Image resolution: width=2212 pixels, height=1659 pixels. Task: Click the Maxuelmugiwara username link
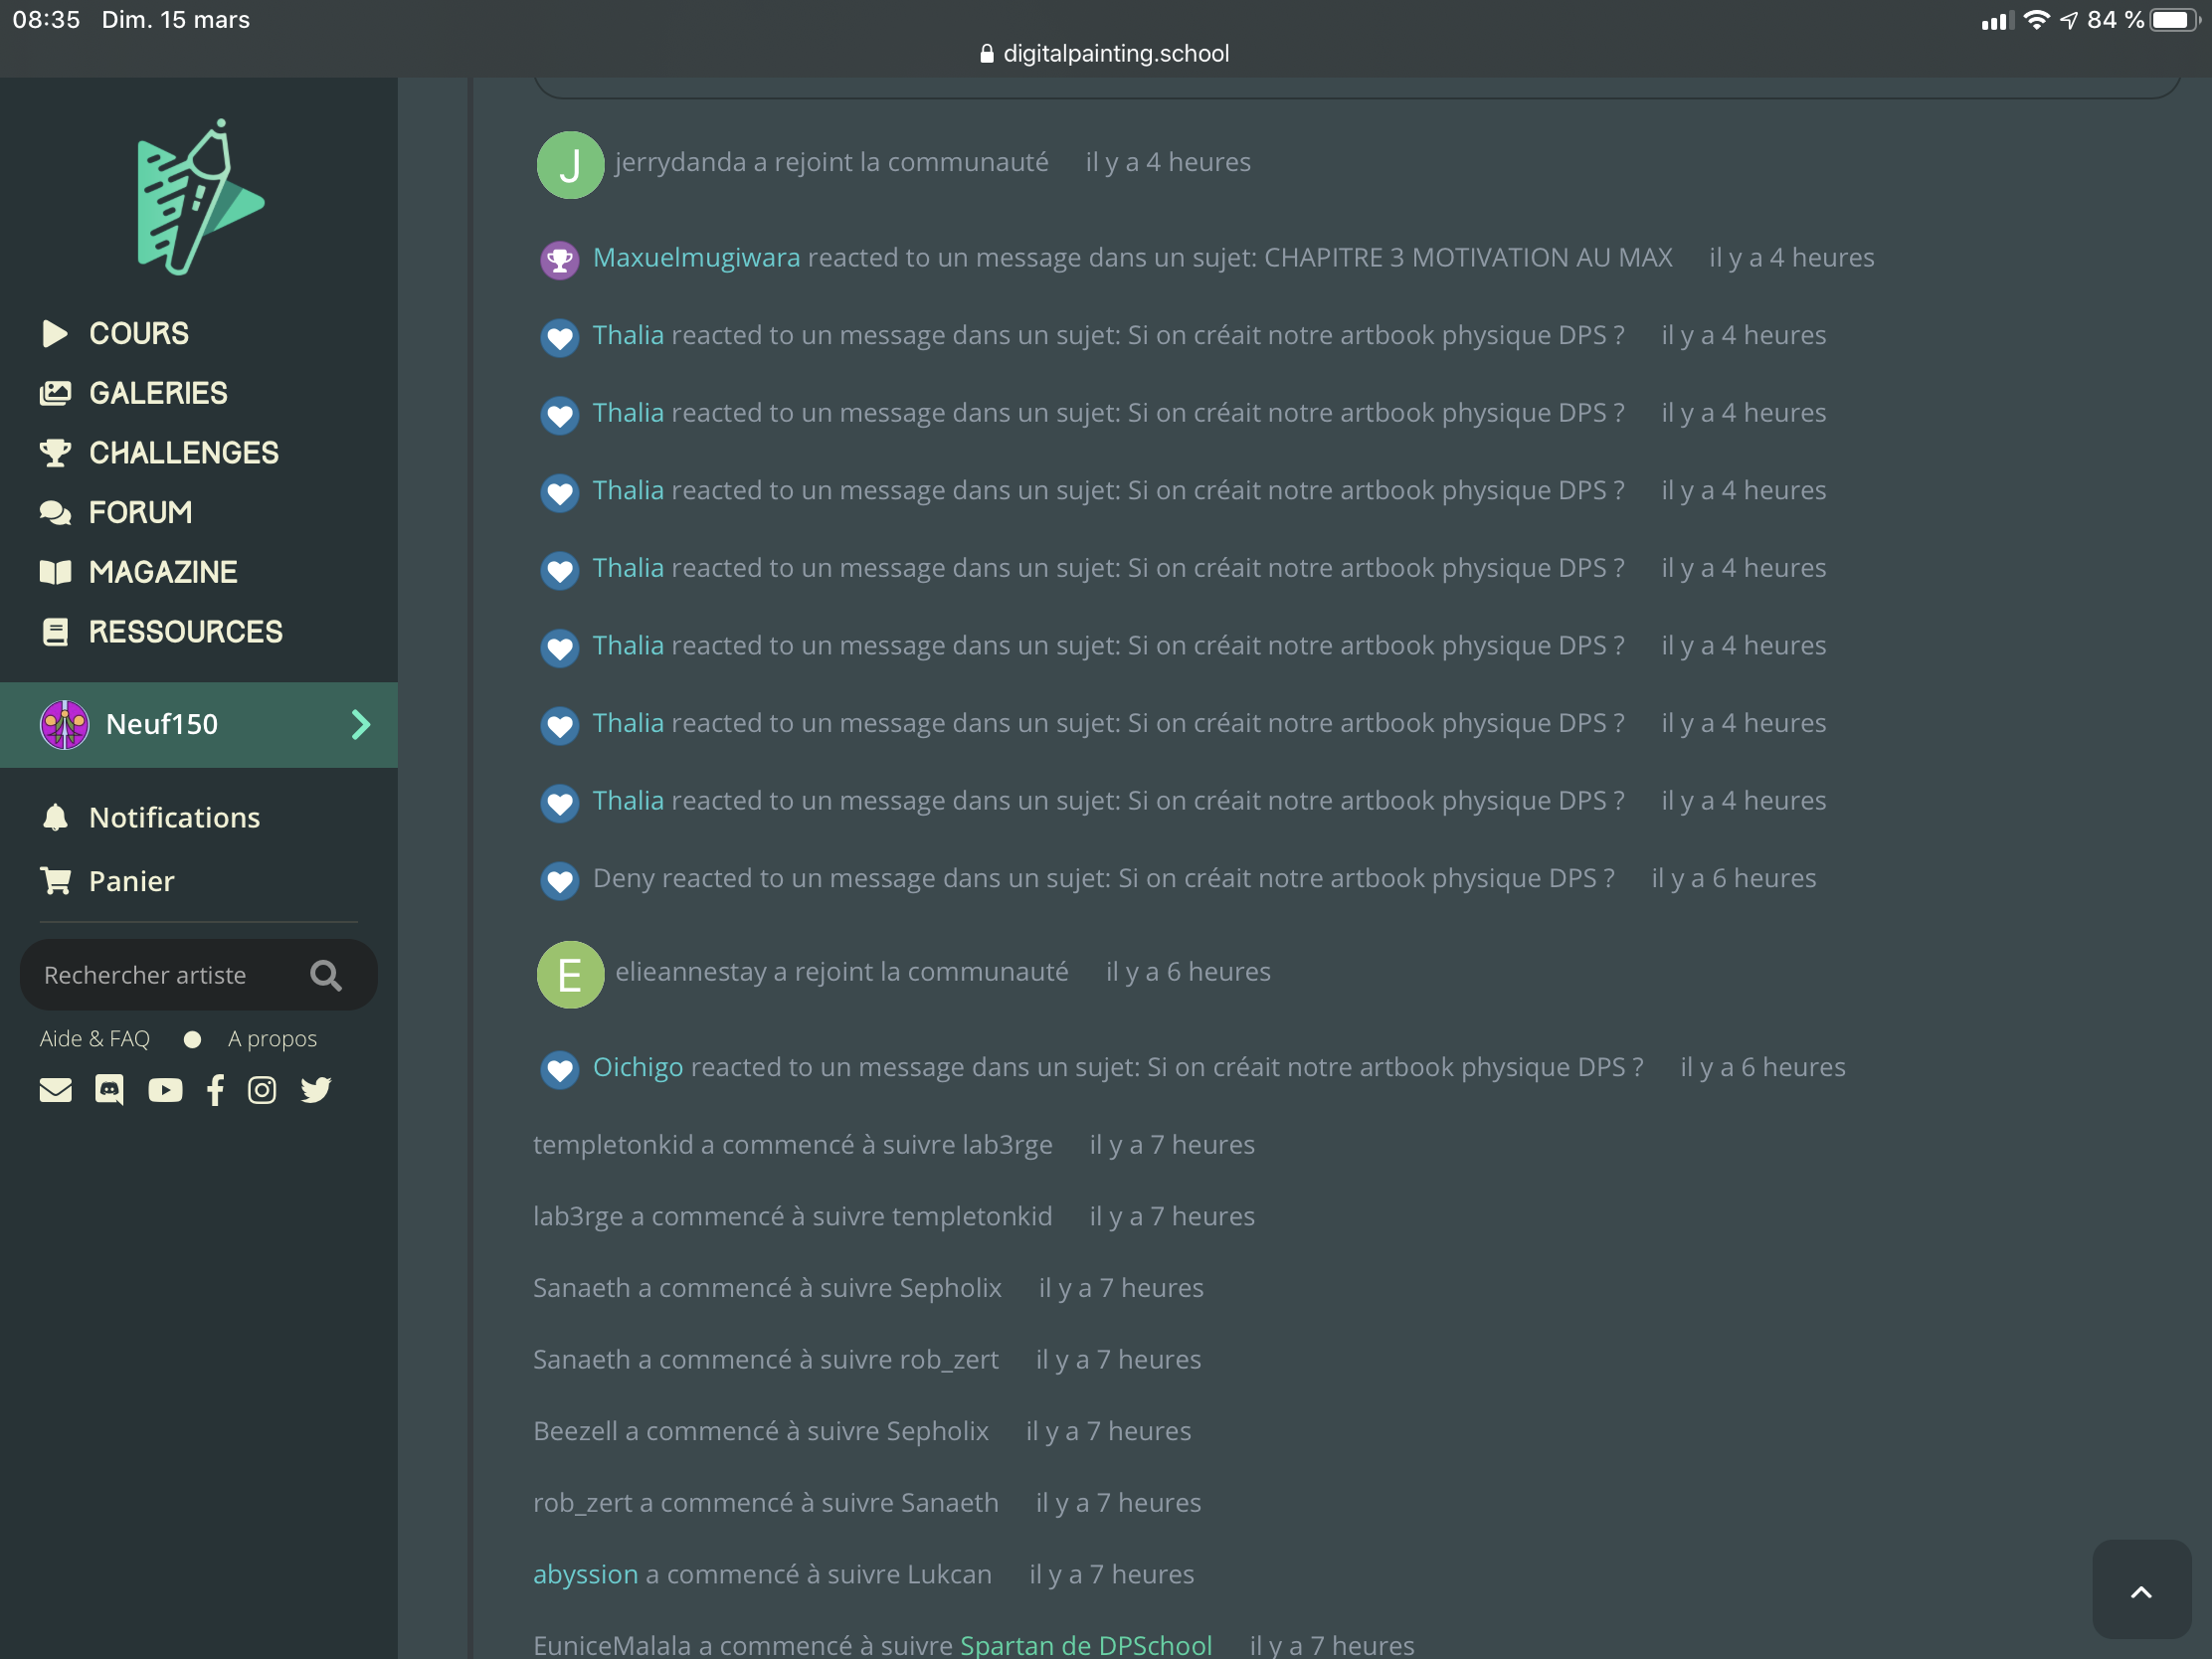(x=696, y=258)
